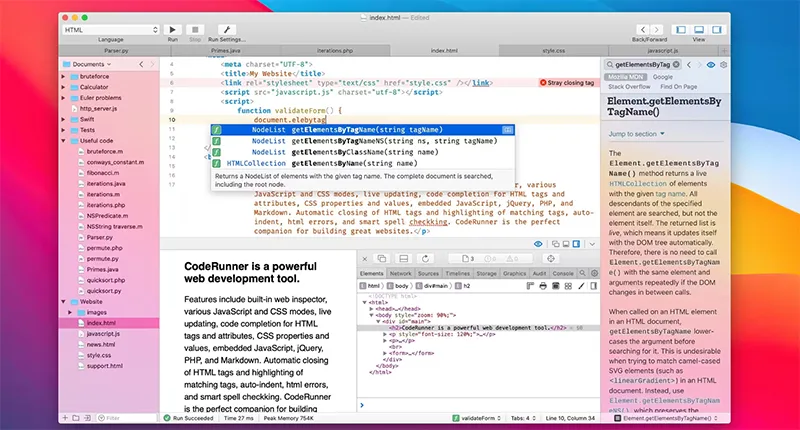This screenshot has height=430, width=800.
Task: Open javascript.js in the file tree
Action: point(106,333)
